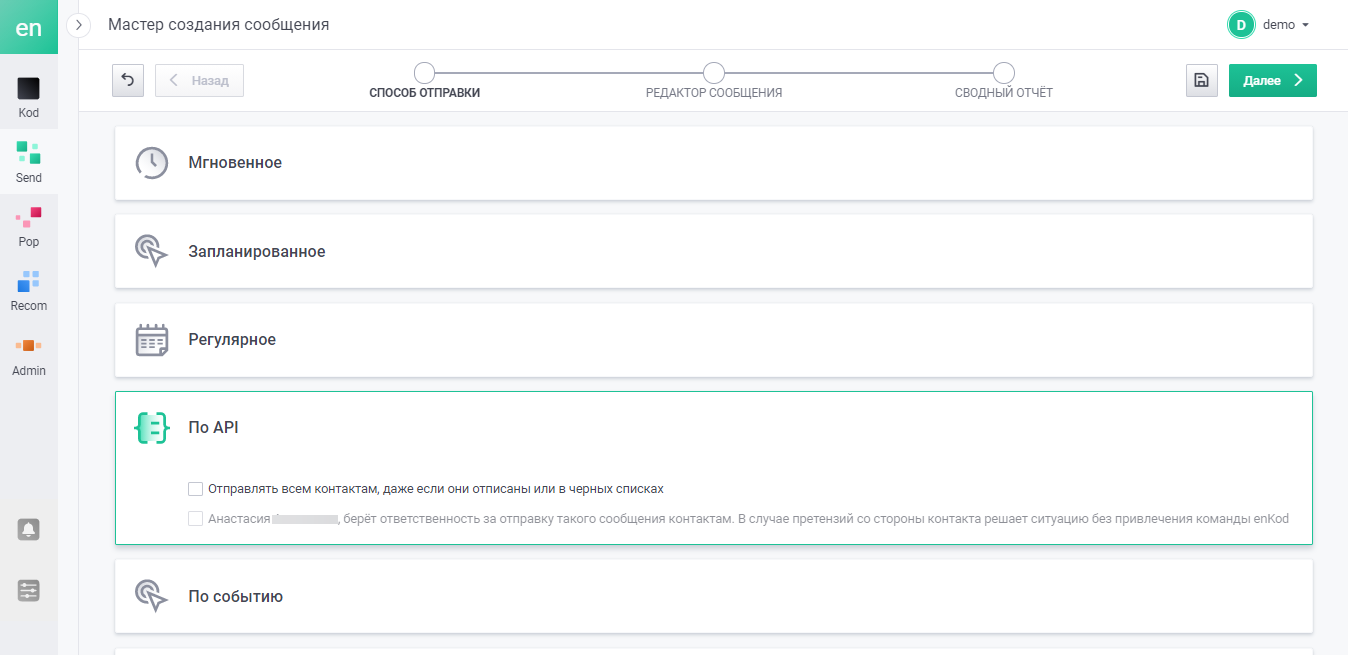Expand the sidebar with chevron button
Image resolution: width=1348 pixels, height=655 pixels.
tap(79, 25)
